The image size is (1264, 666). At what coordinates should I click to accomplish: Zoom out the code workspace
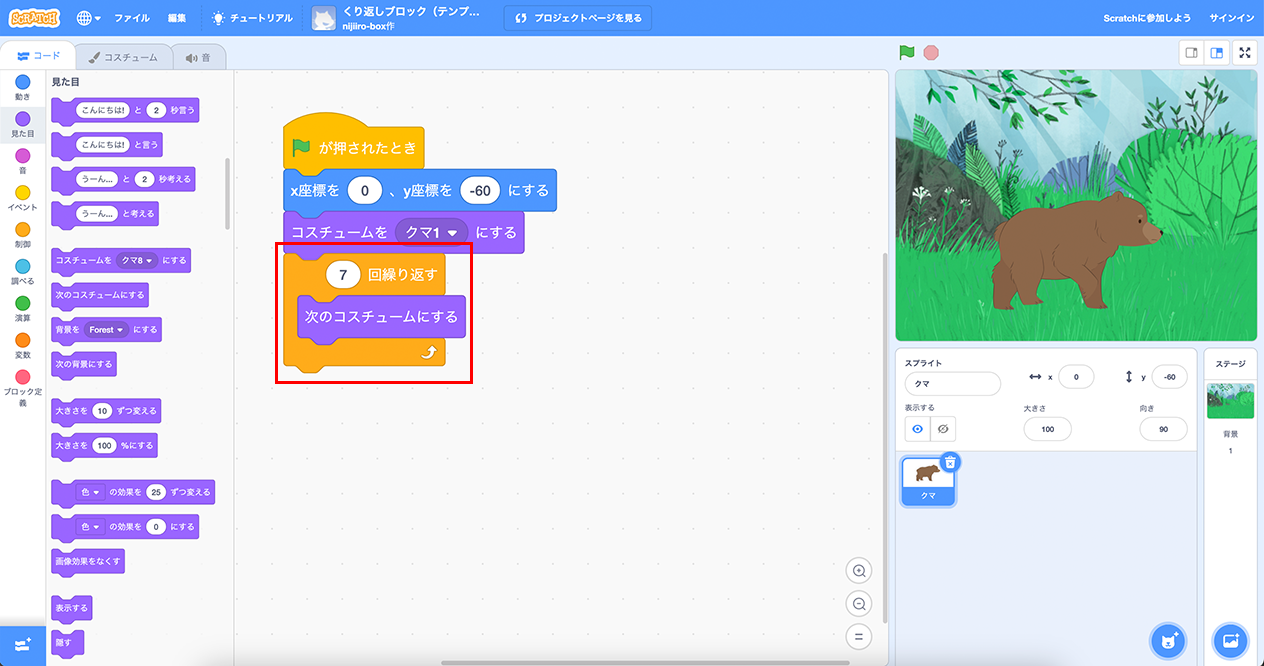coord(858,603)
